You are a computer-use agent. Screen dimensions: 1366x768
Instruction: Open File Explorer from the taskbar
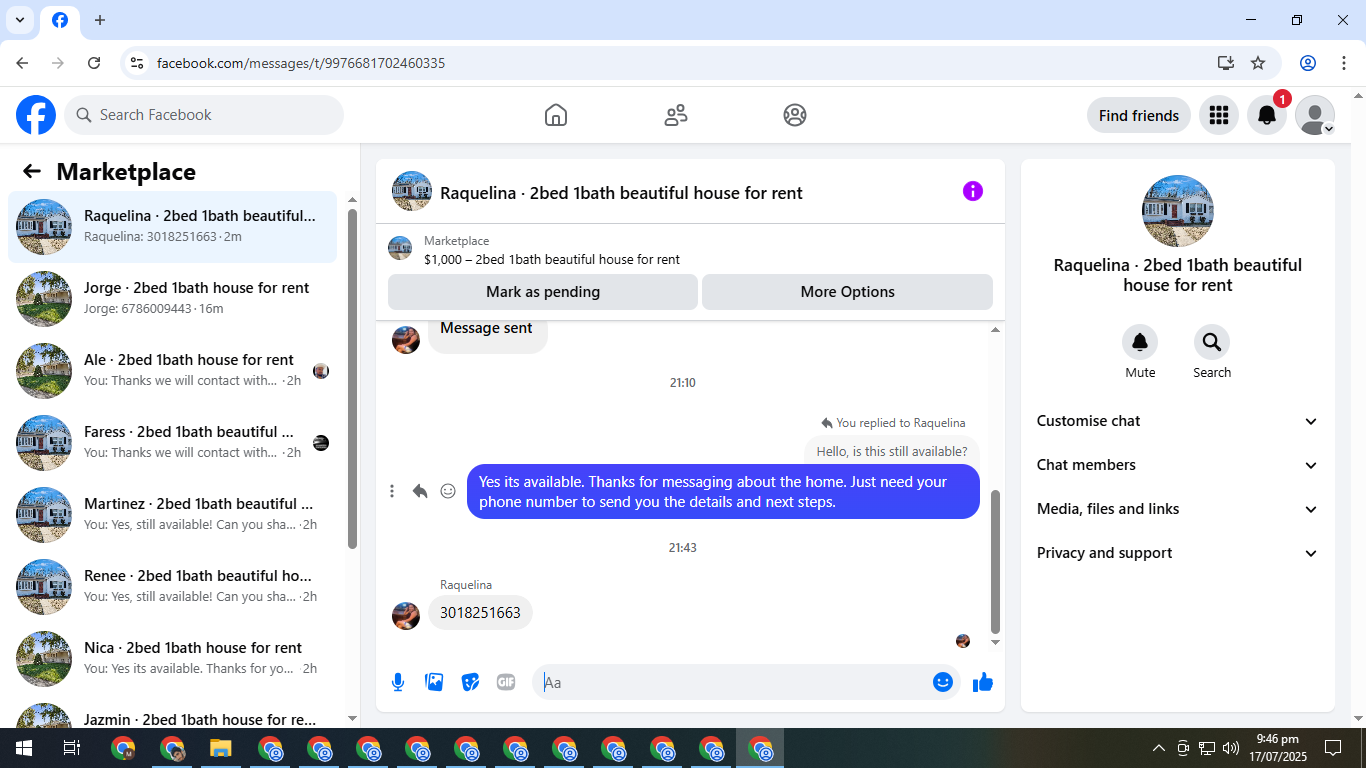coord(221,748)
